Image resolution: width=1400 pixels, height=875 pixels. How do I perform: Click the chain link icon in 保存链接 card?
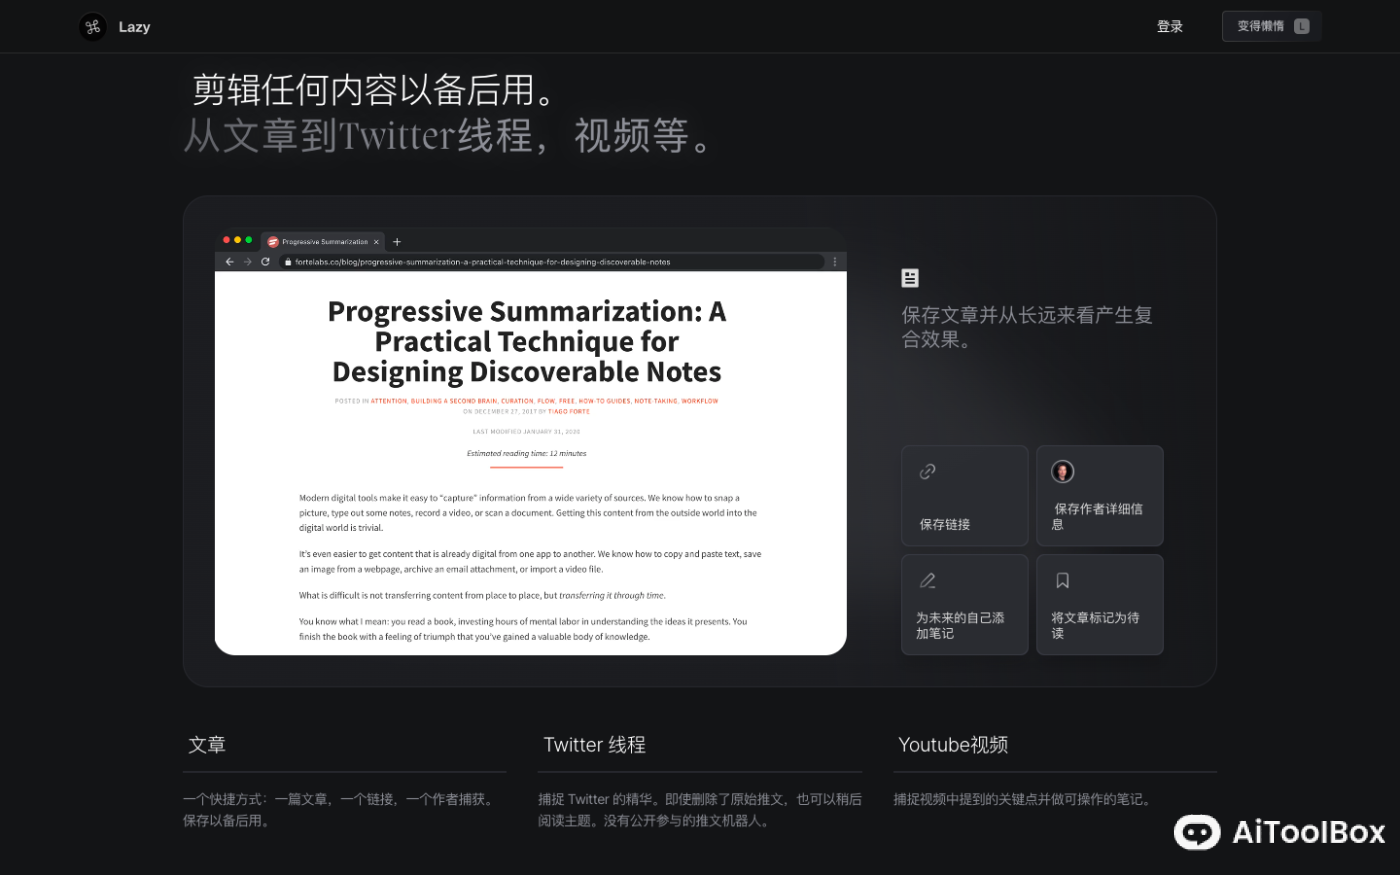(928, 471)
